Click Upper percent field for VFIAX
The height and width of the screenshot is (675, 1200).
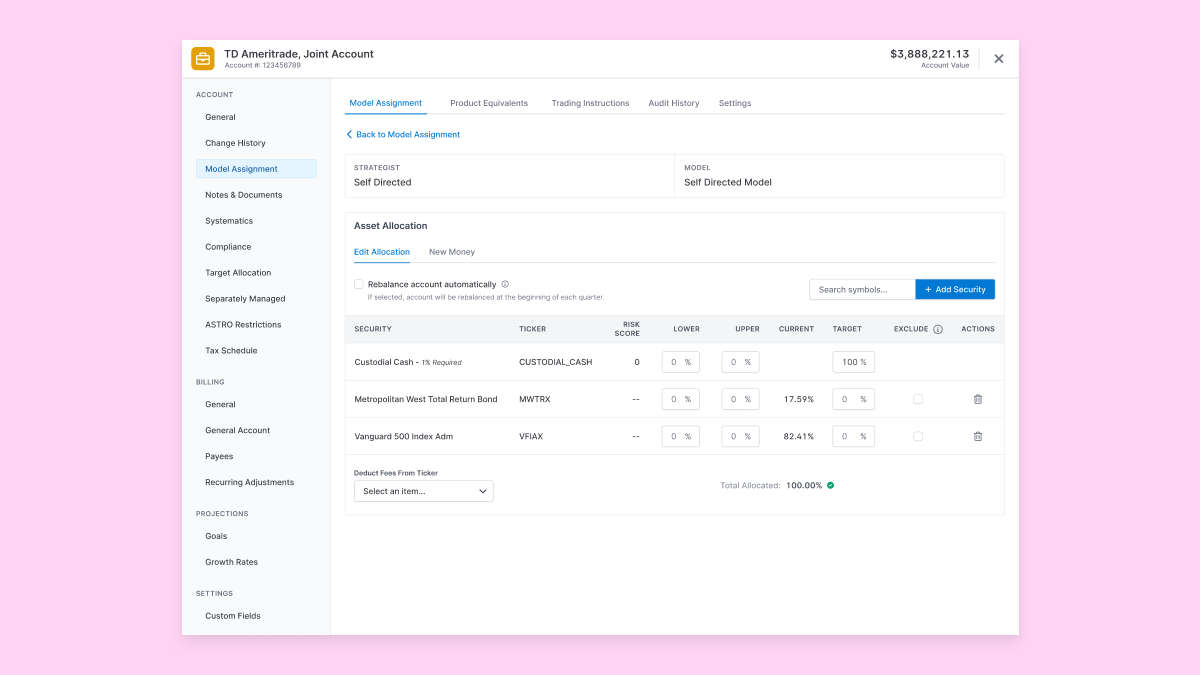pyautogui.click(x=741, y=436)
